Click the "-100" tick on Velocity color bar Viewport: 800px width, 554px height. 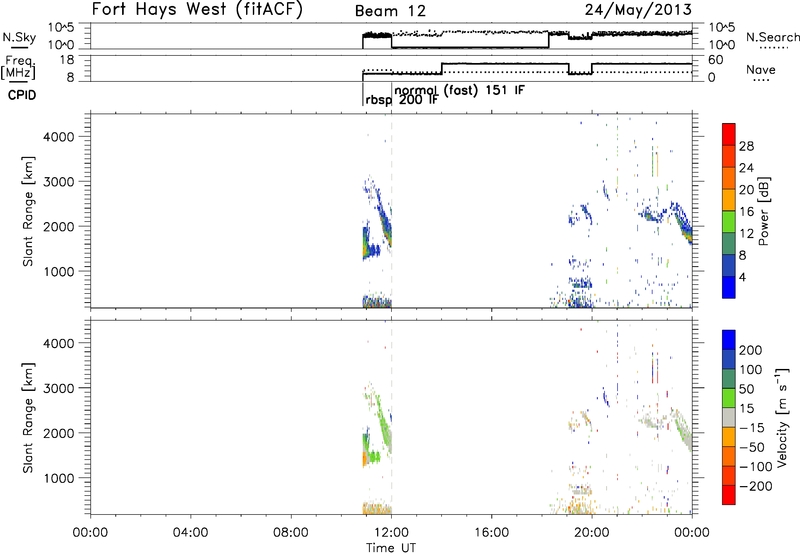tap(756, 467)
